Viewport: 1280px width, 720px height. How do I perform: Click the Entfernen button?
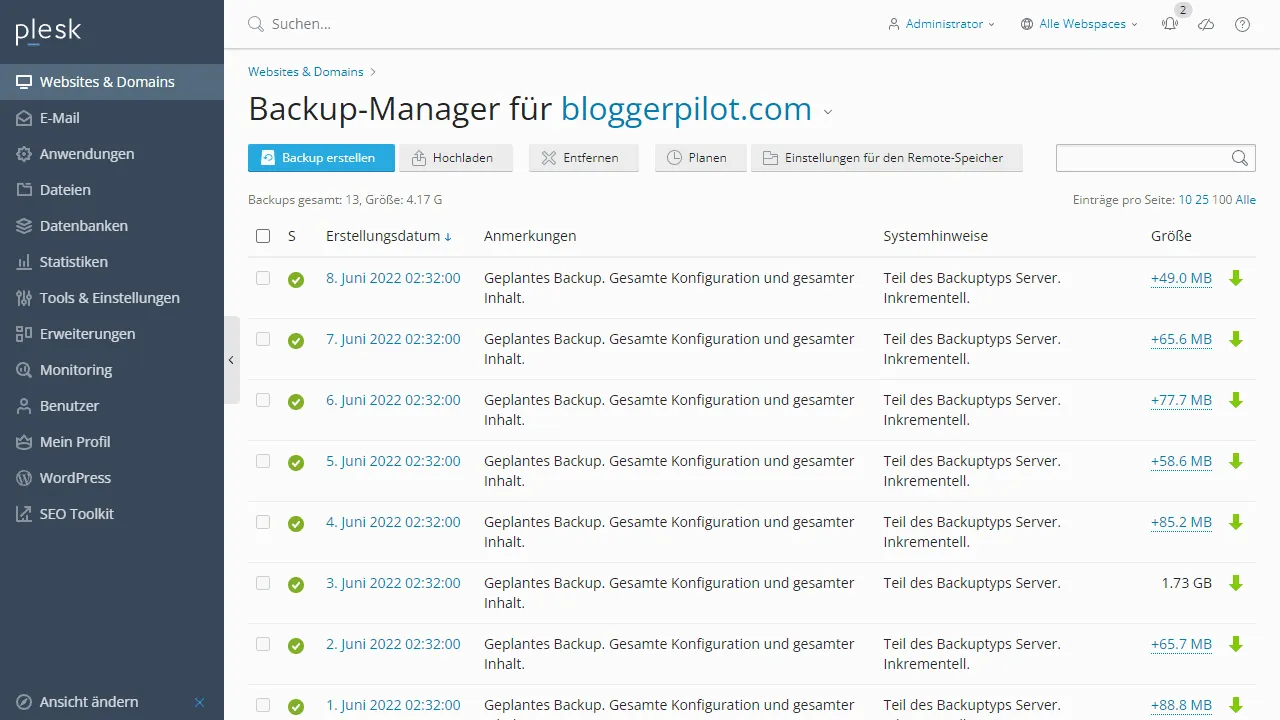[584, 158]
